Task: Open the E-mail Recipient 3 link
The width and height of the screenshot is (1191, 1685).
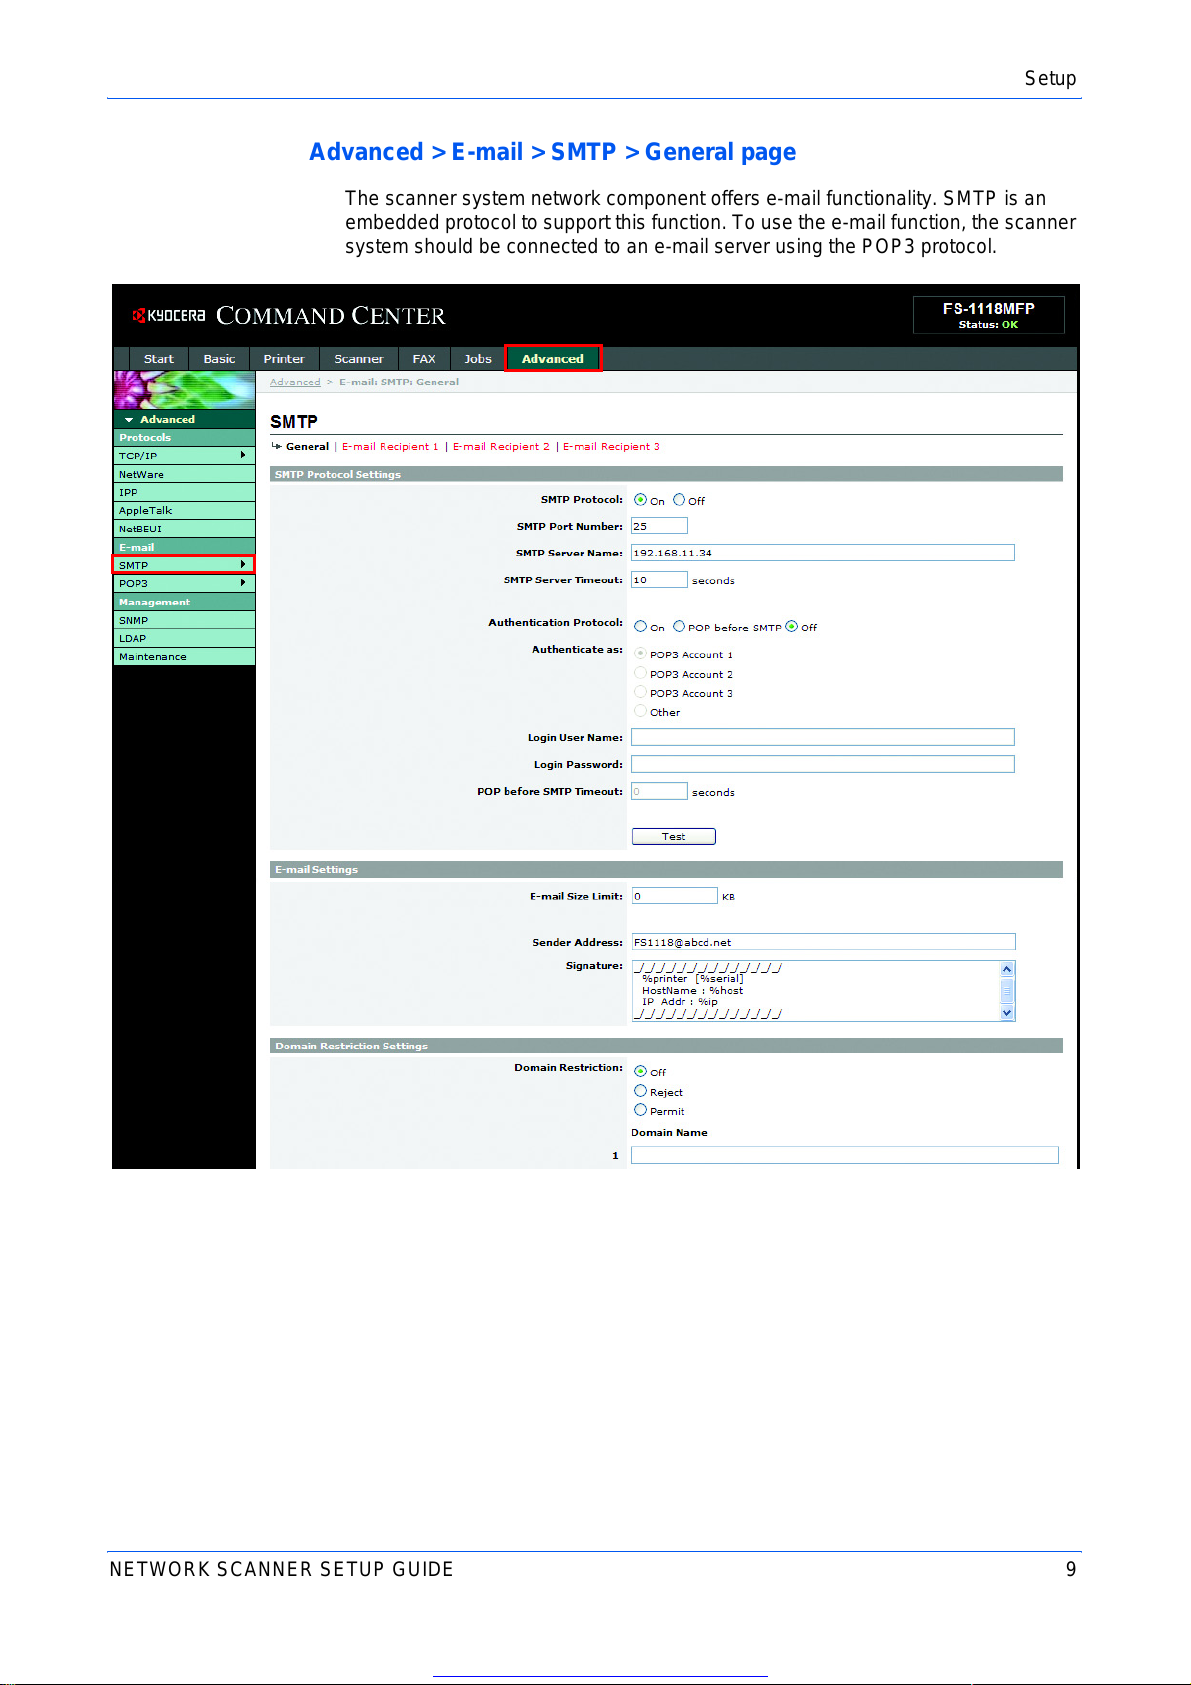Action: (x=611, y=447)
